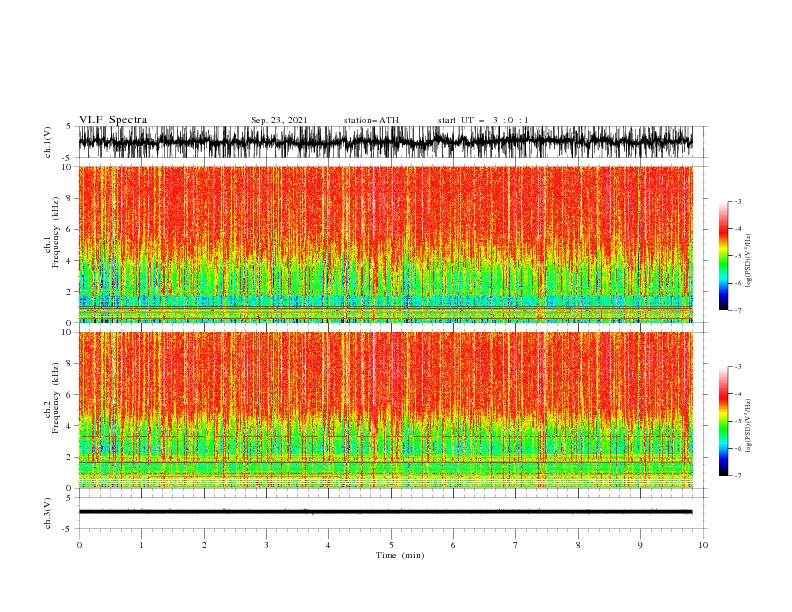Click the "VLF Spectra" plot title
The image size is (792, 612).
pyautogui.click(x=113, y=120)
